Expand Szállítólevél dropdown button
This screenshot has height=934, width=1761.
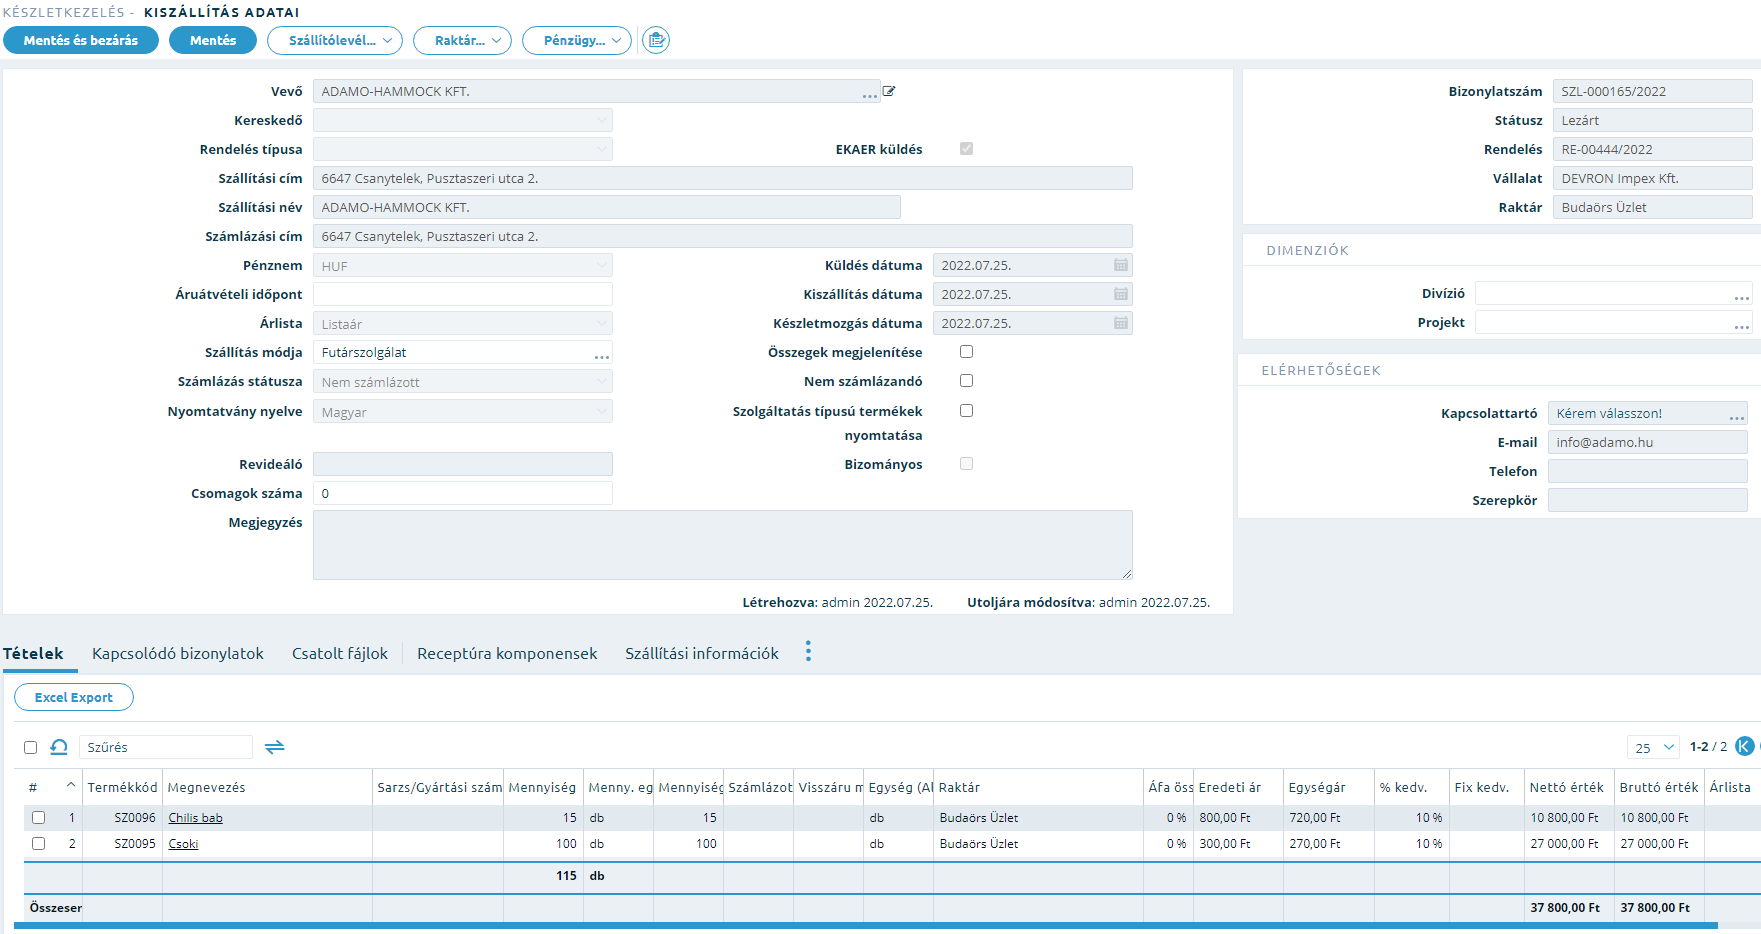[x=335, y=40]
